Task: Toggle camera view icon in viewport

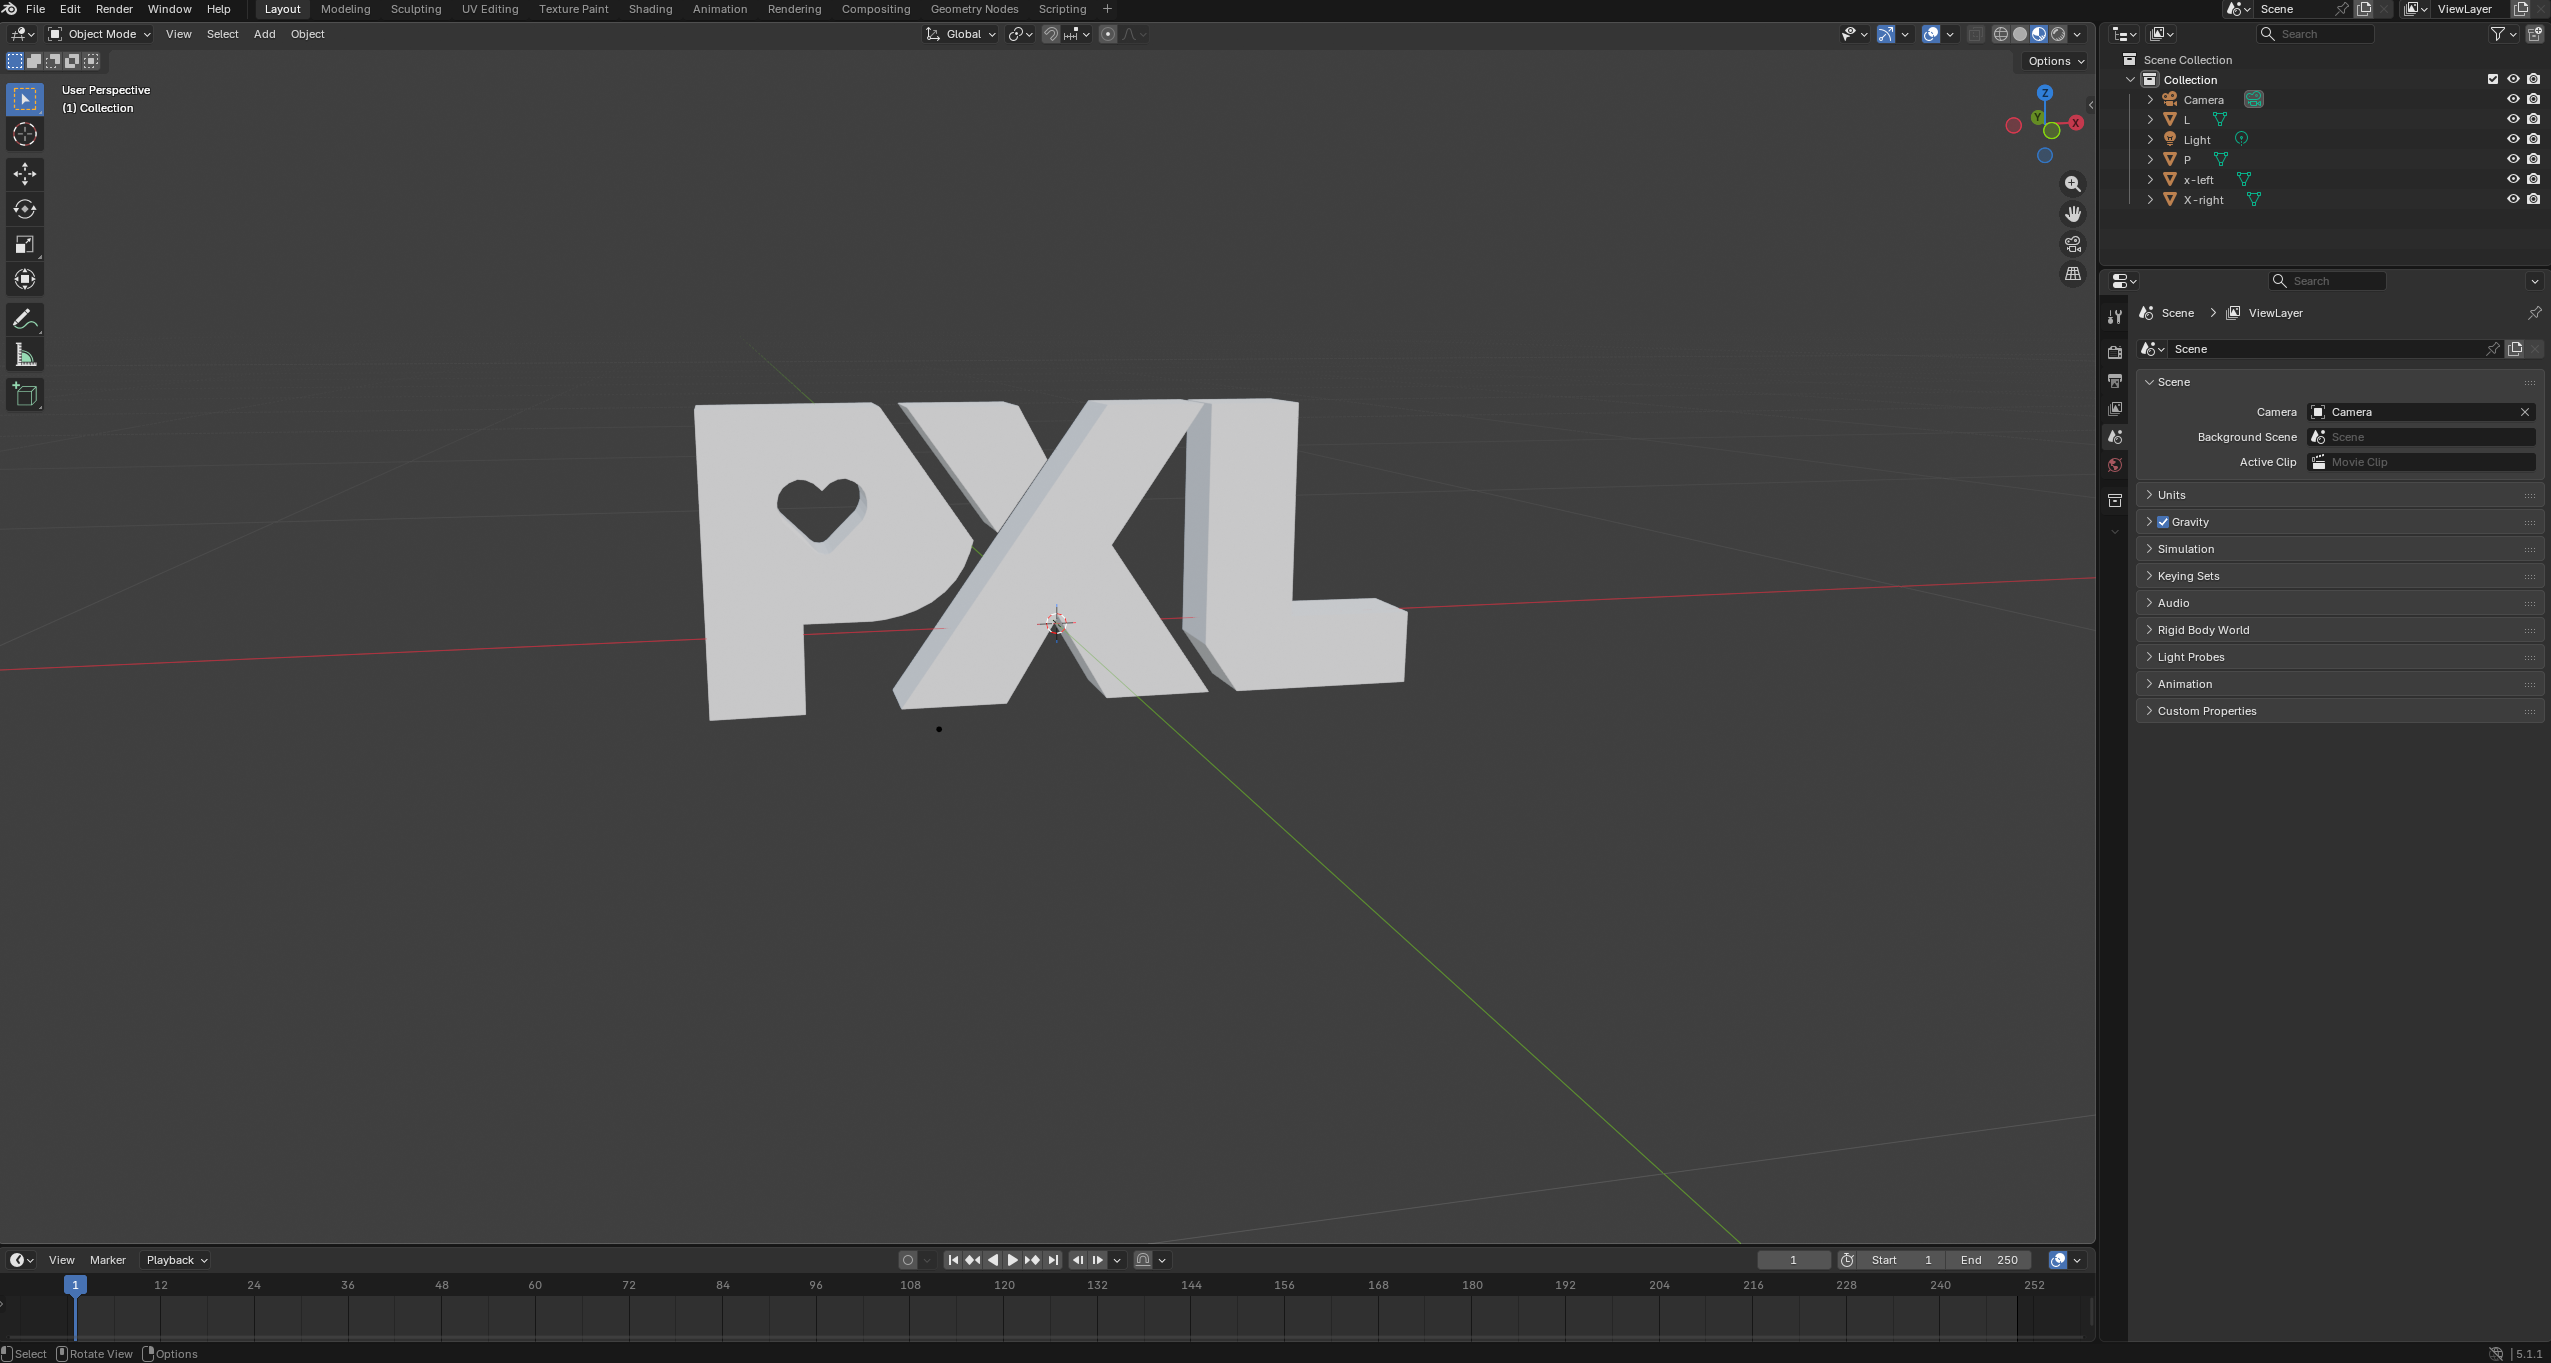Action: tap(2073, 244)
